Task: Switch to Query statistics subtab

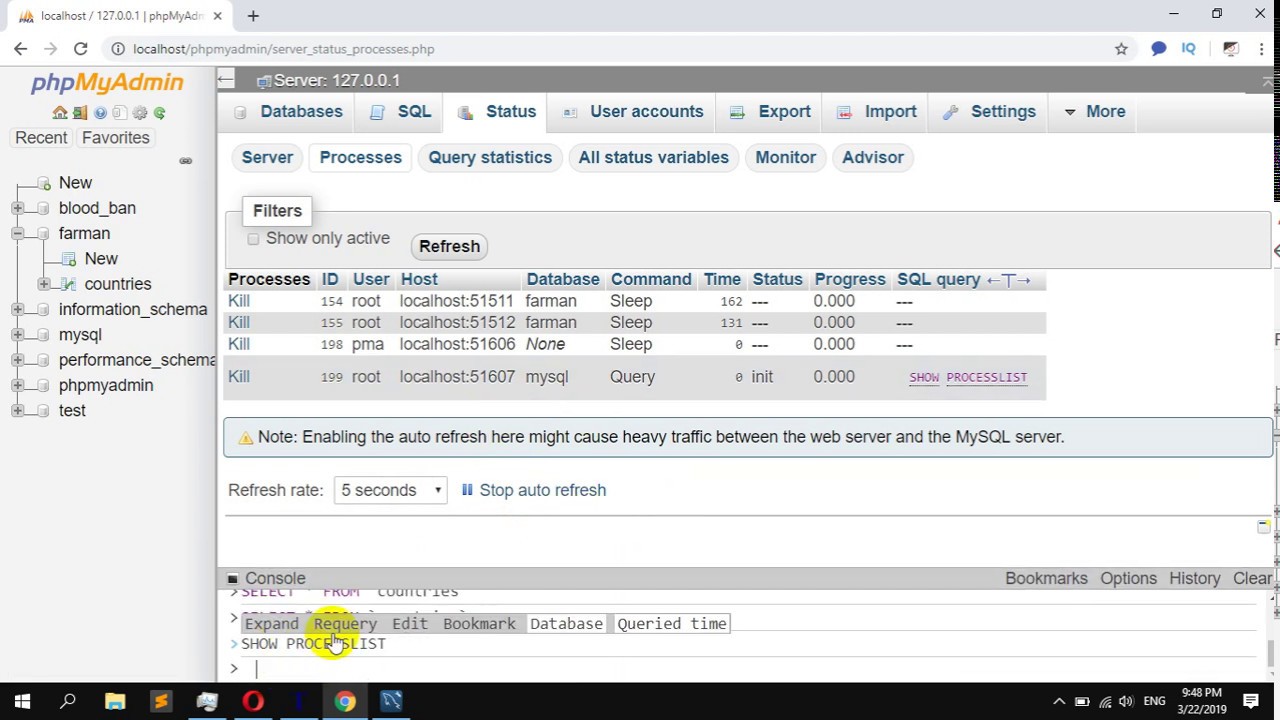Action: pyautogui.click(x=490, y=158)
